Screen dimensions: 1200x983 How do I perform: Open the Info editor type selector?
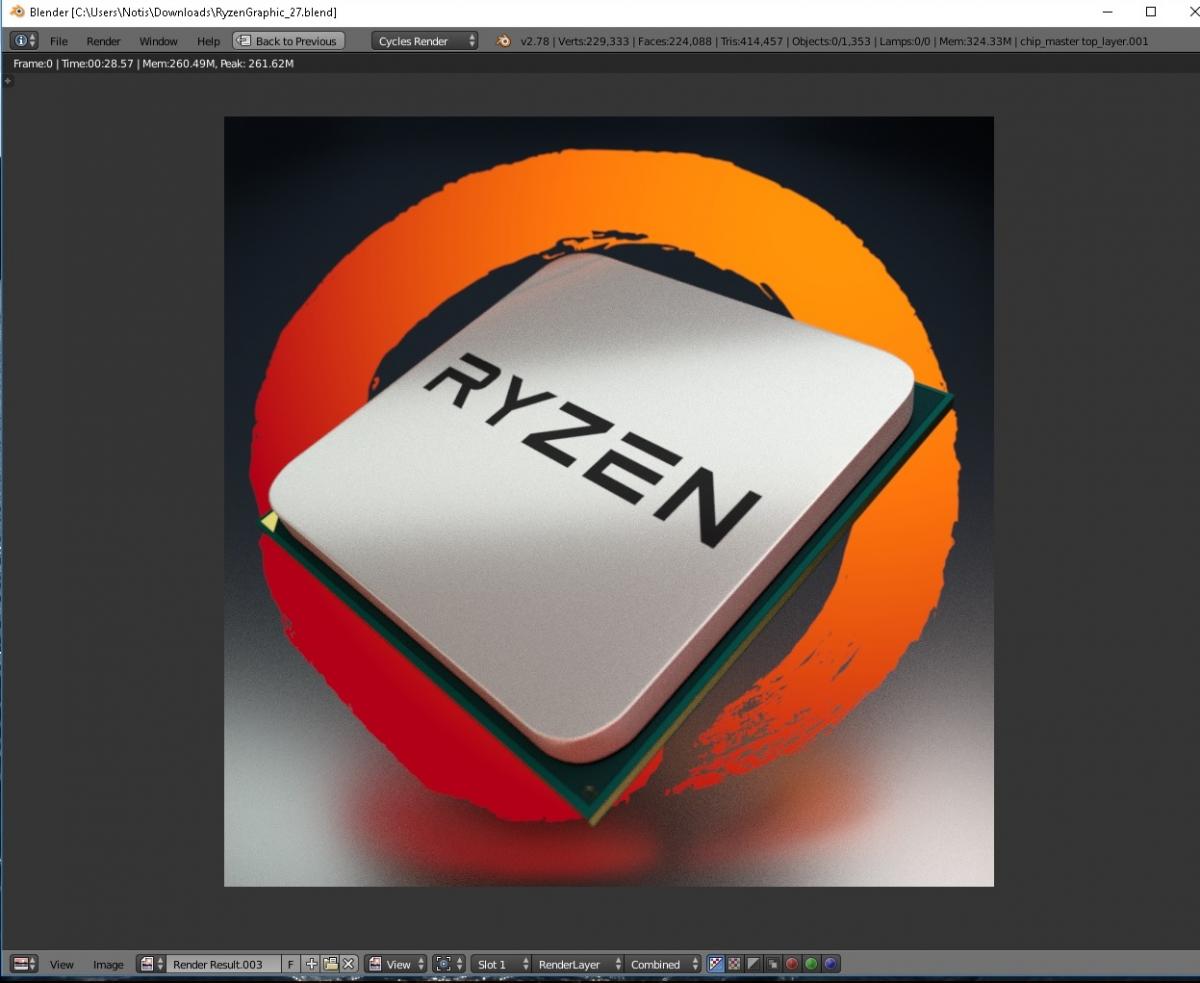24,41
